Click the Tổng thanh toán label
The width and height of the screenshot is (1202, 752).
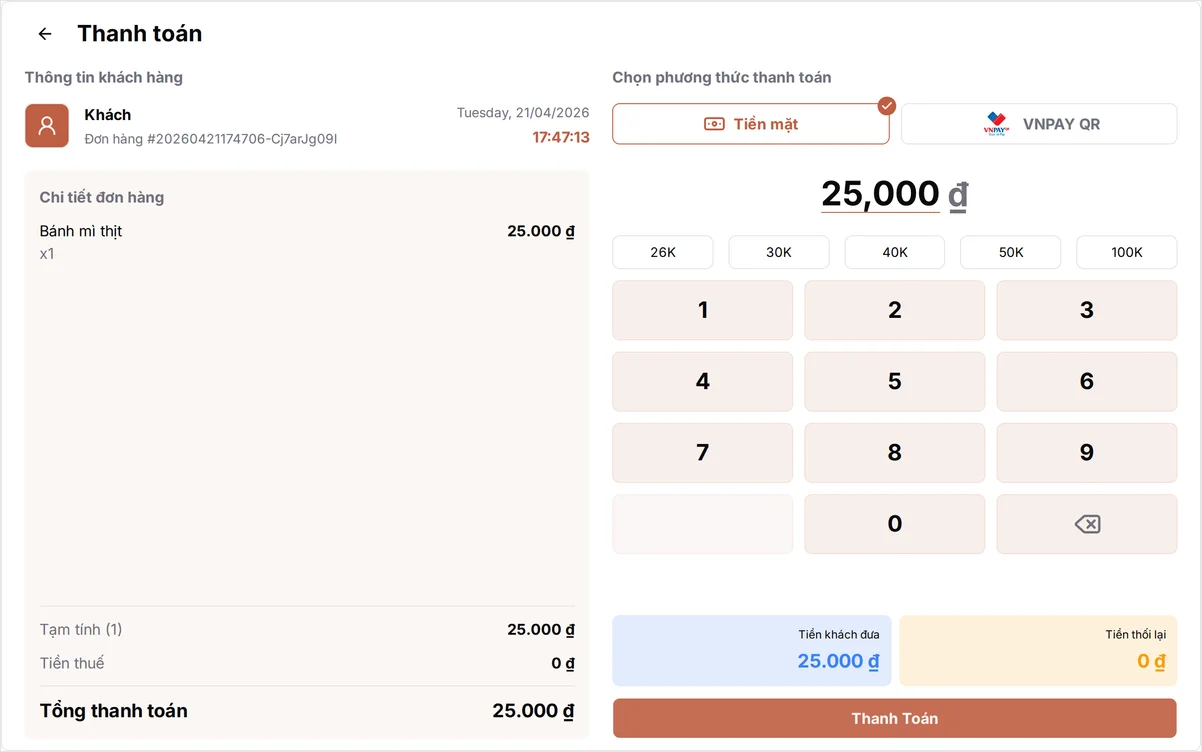(114, 711)
